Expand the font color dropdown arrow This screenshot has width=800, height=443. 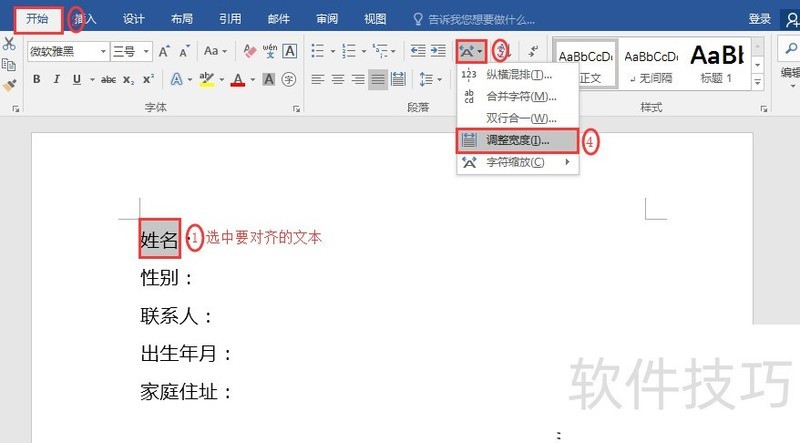point(252,80)
